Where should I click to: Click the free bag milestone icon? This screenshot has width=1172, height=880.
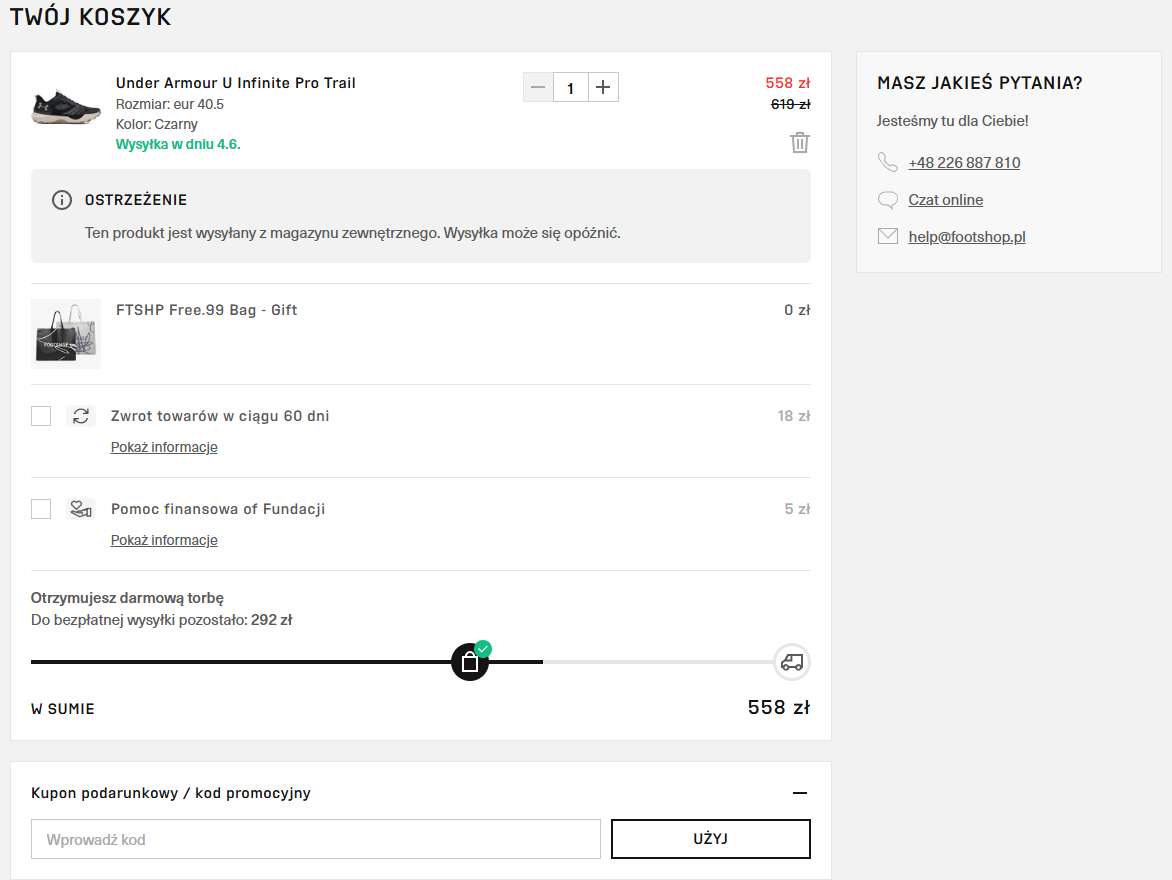(x=470, y=662)
